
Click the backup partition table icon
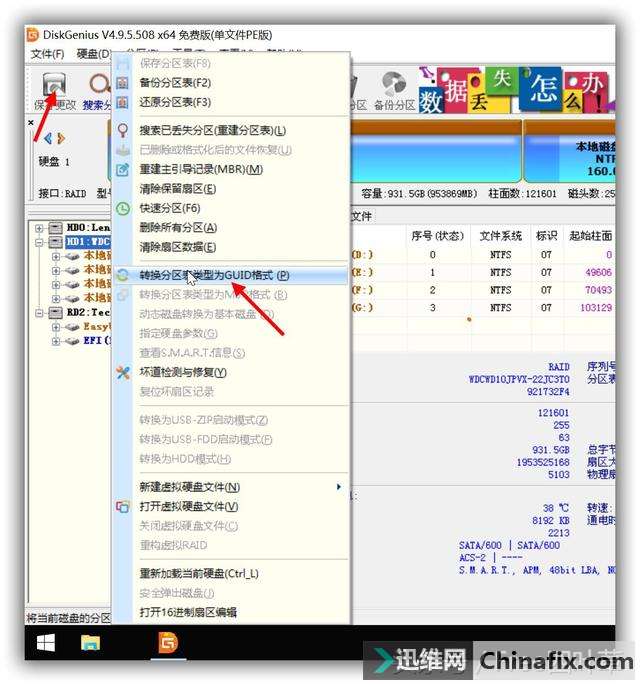(x=123, y=83)
